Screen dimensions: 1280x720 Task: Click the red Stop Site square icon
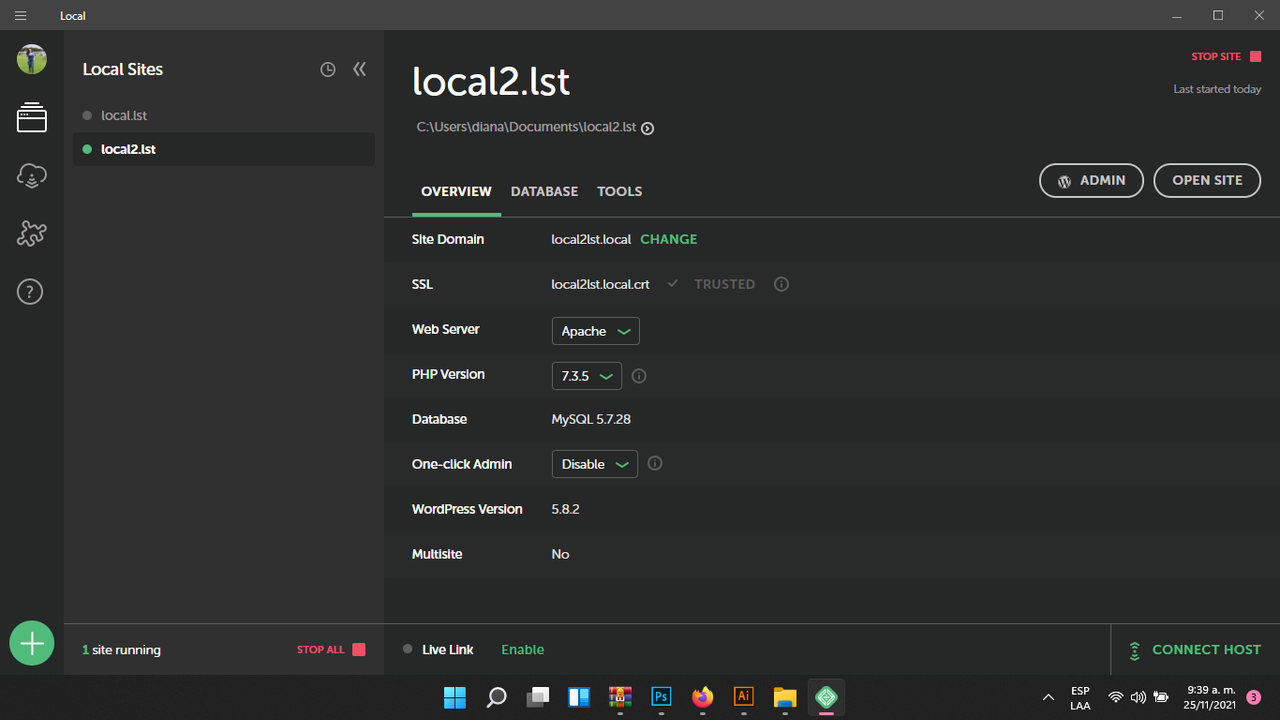(1256, 57)
